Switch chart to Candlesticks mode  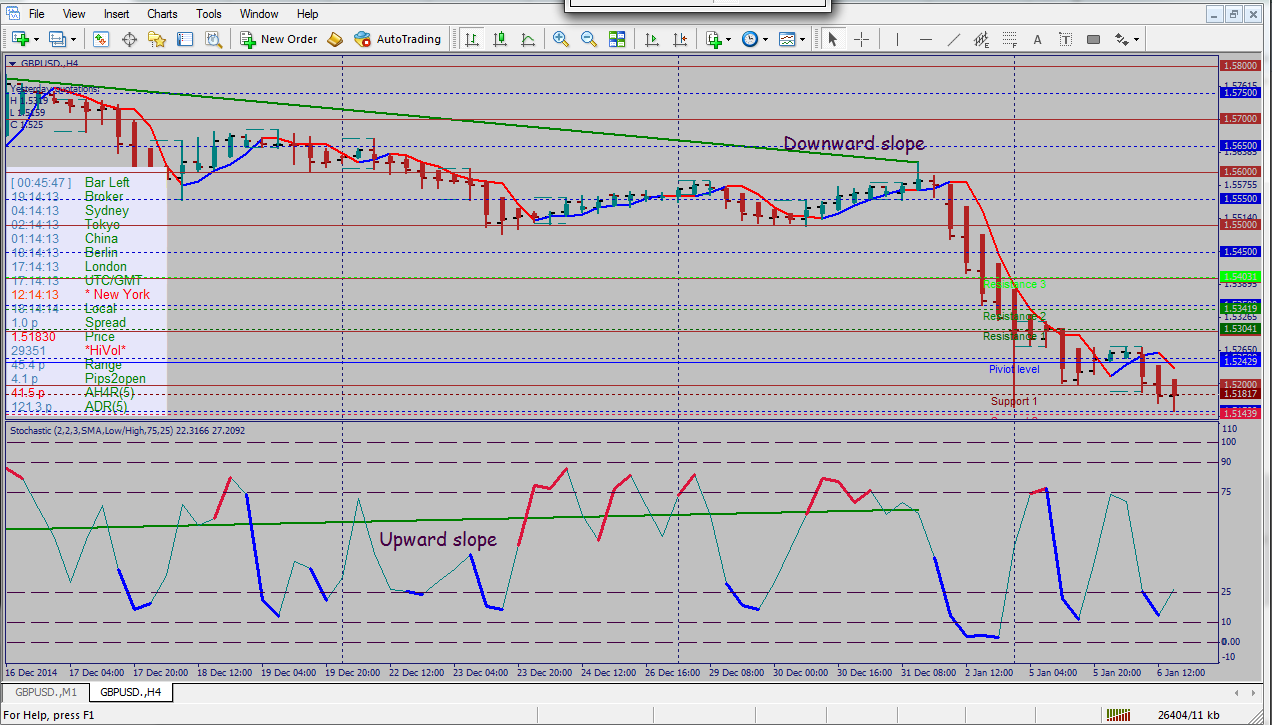point(500,39)
